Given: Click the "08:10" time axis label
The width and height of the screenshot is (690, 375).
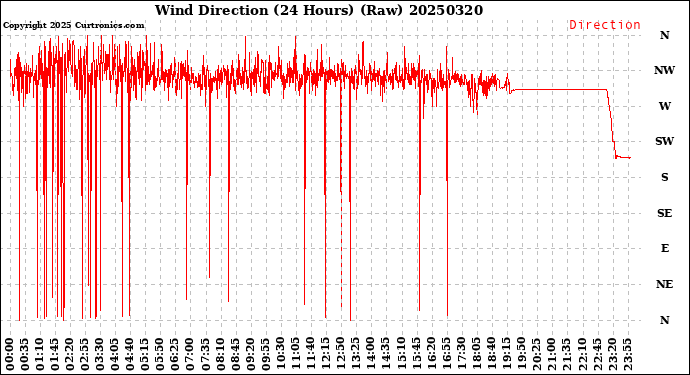Looking at the screenshot, I should click(220, 355).
